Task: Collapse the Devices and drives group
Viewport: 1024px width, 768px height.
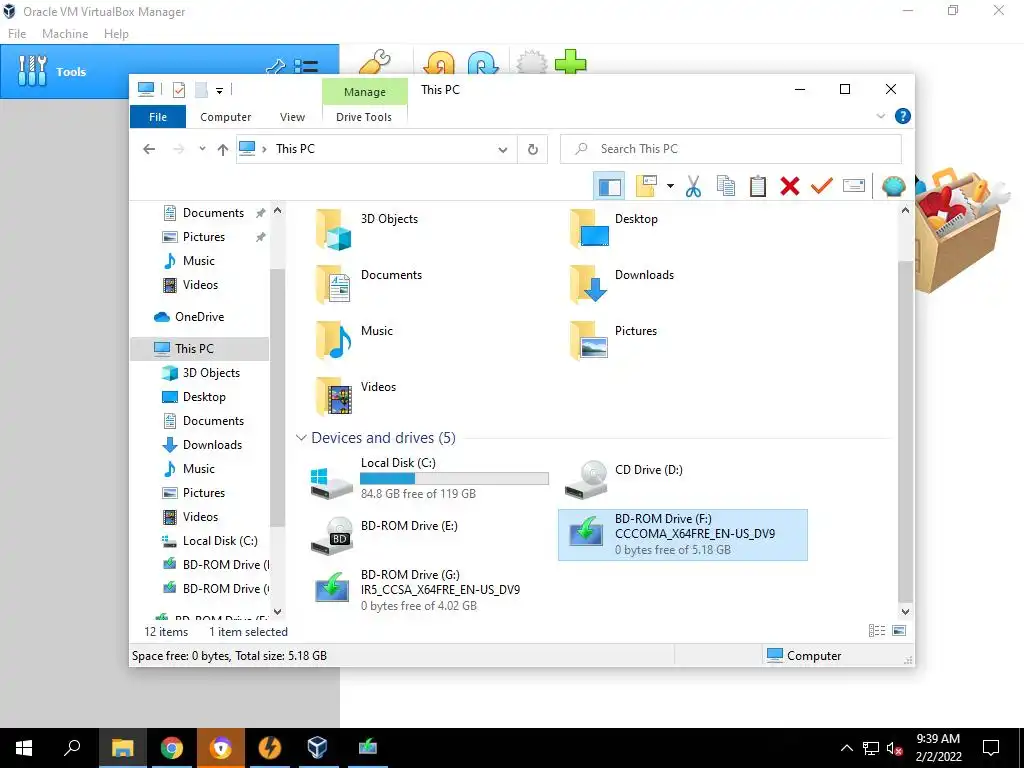Action: 301,438
